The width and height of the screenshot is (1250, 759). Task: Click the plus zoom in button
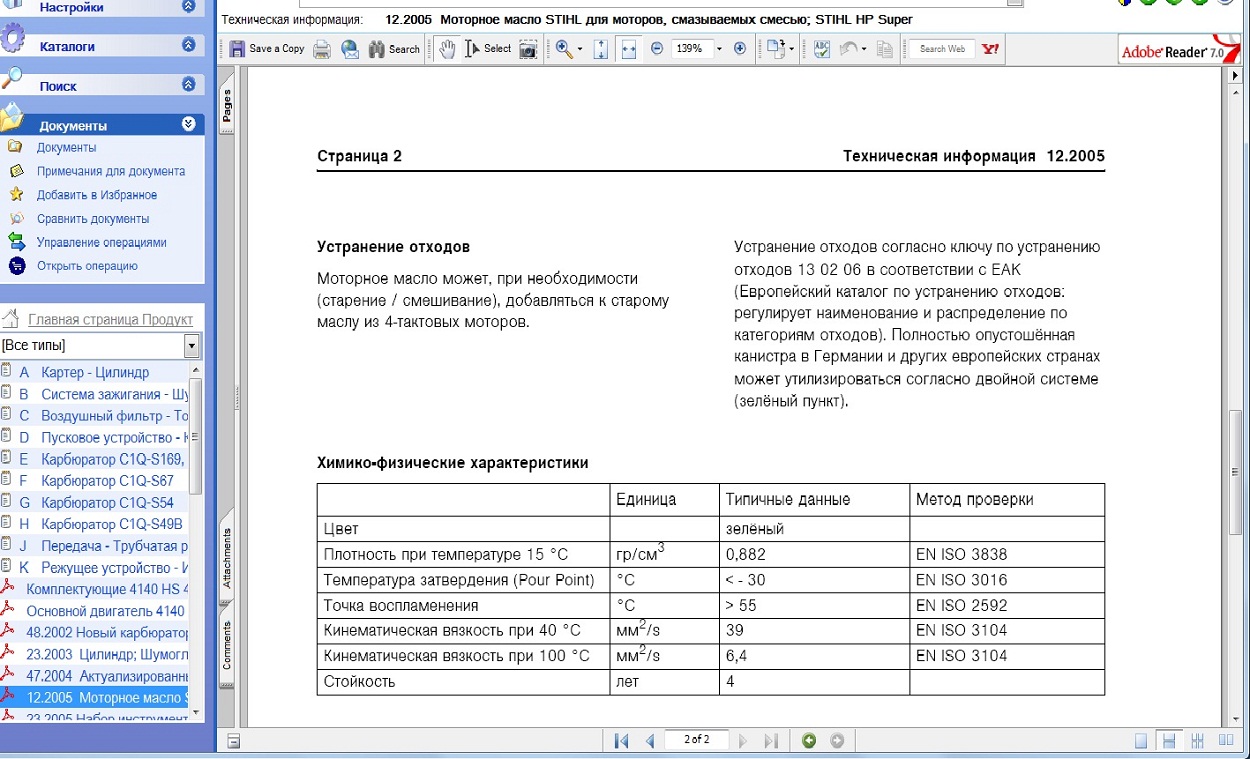[x=740, y=48]
